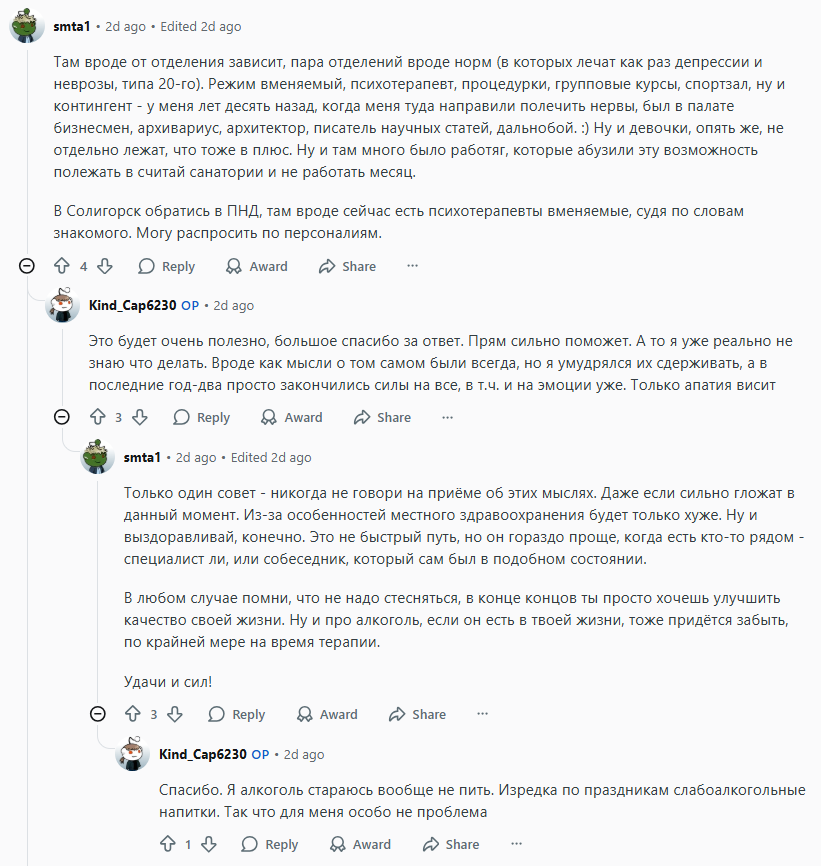Upvote the last comment about алкоголь

point(168,844)
